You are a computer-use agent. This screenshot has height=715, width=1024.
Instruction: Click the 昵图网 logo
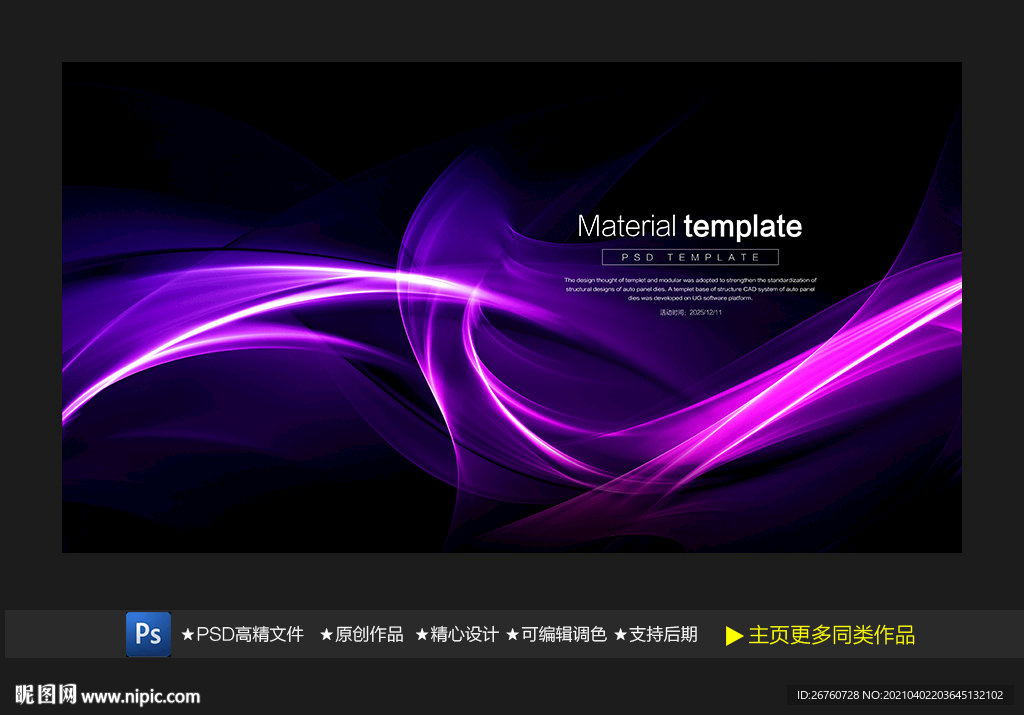46,695
